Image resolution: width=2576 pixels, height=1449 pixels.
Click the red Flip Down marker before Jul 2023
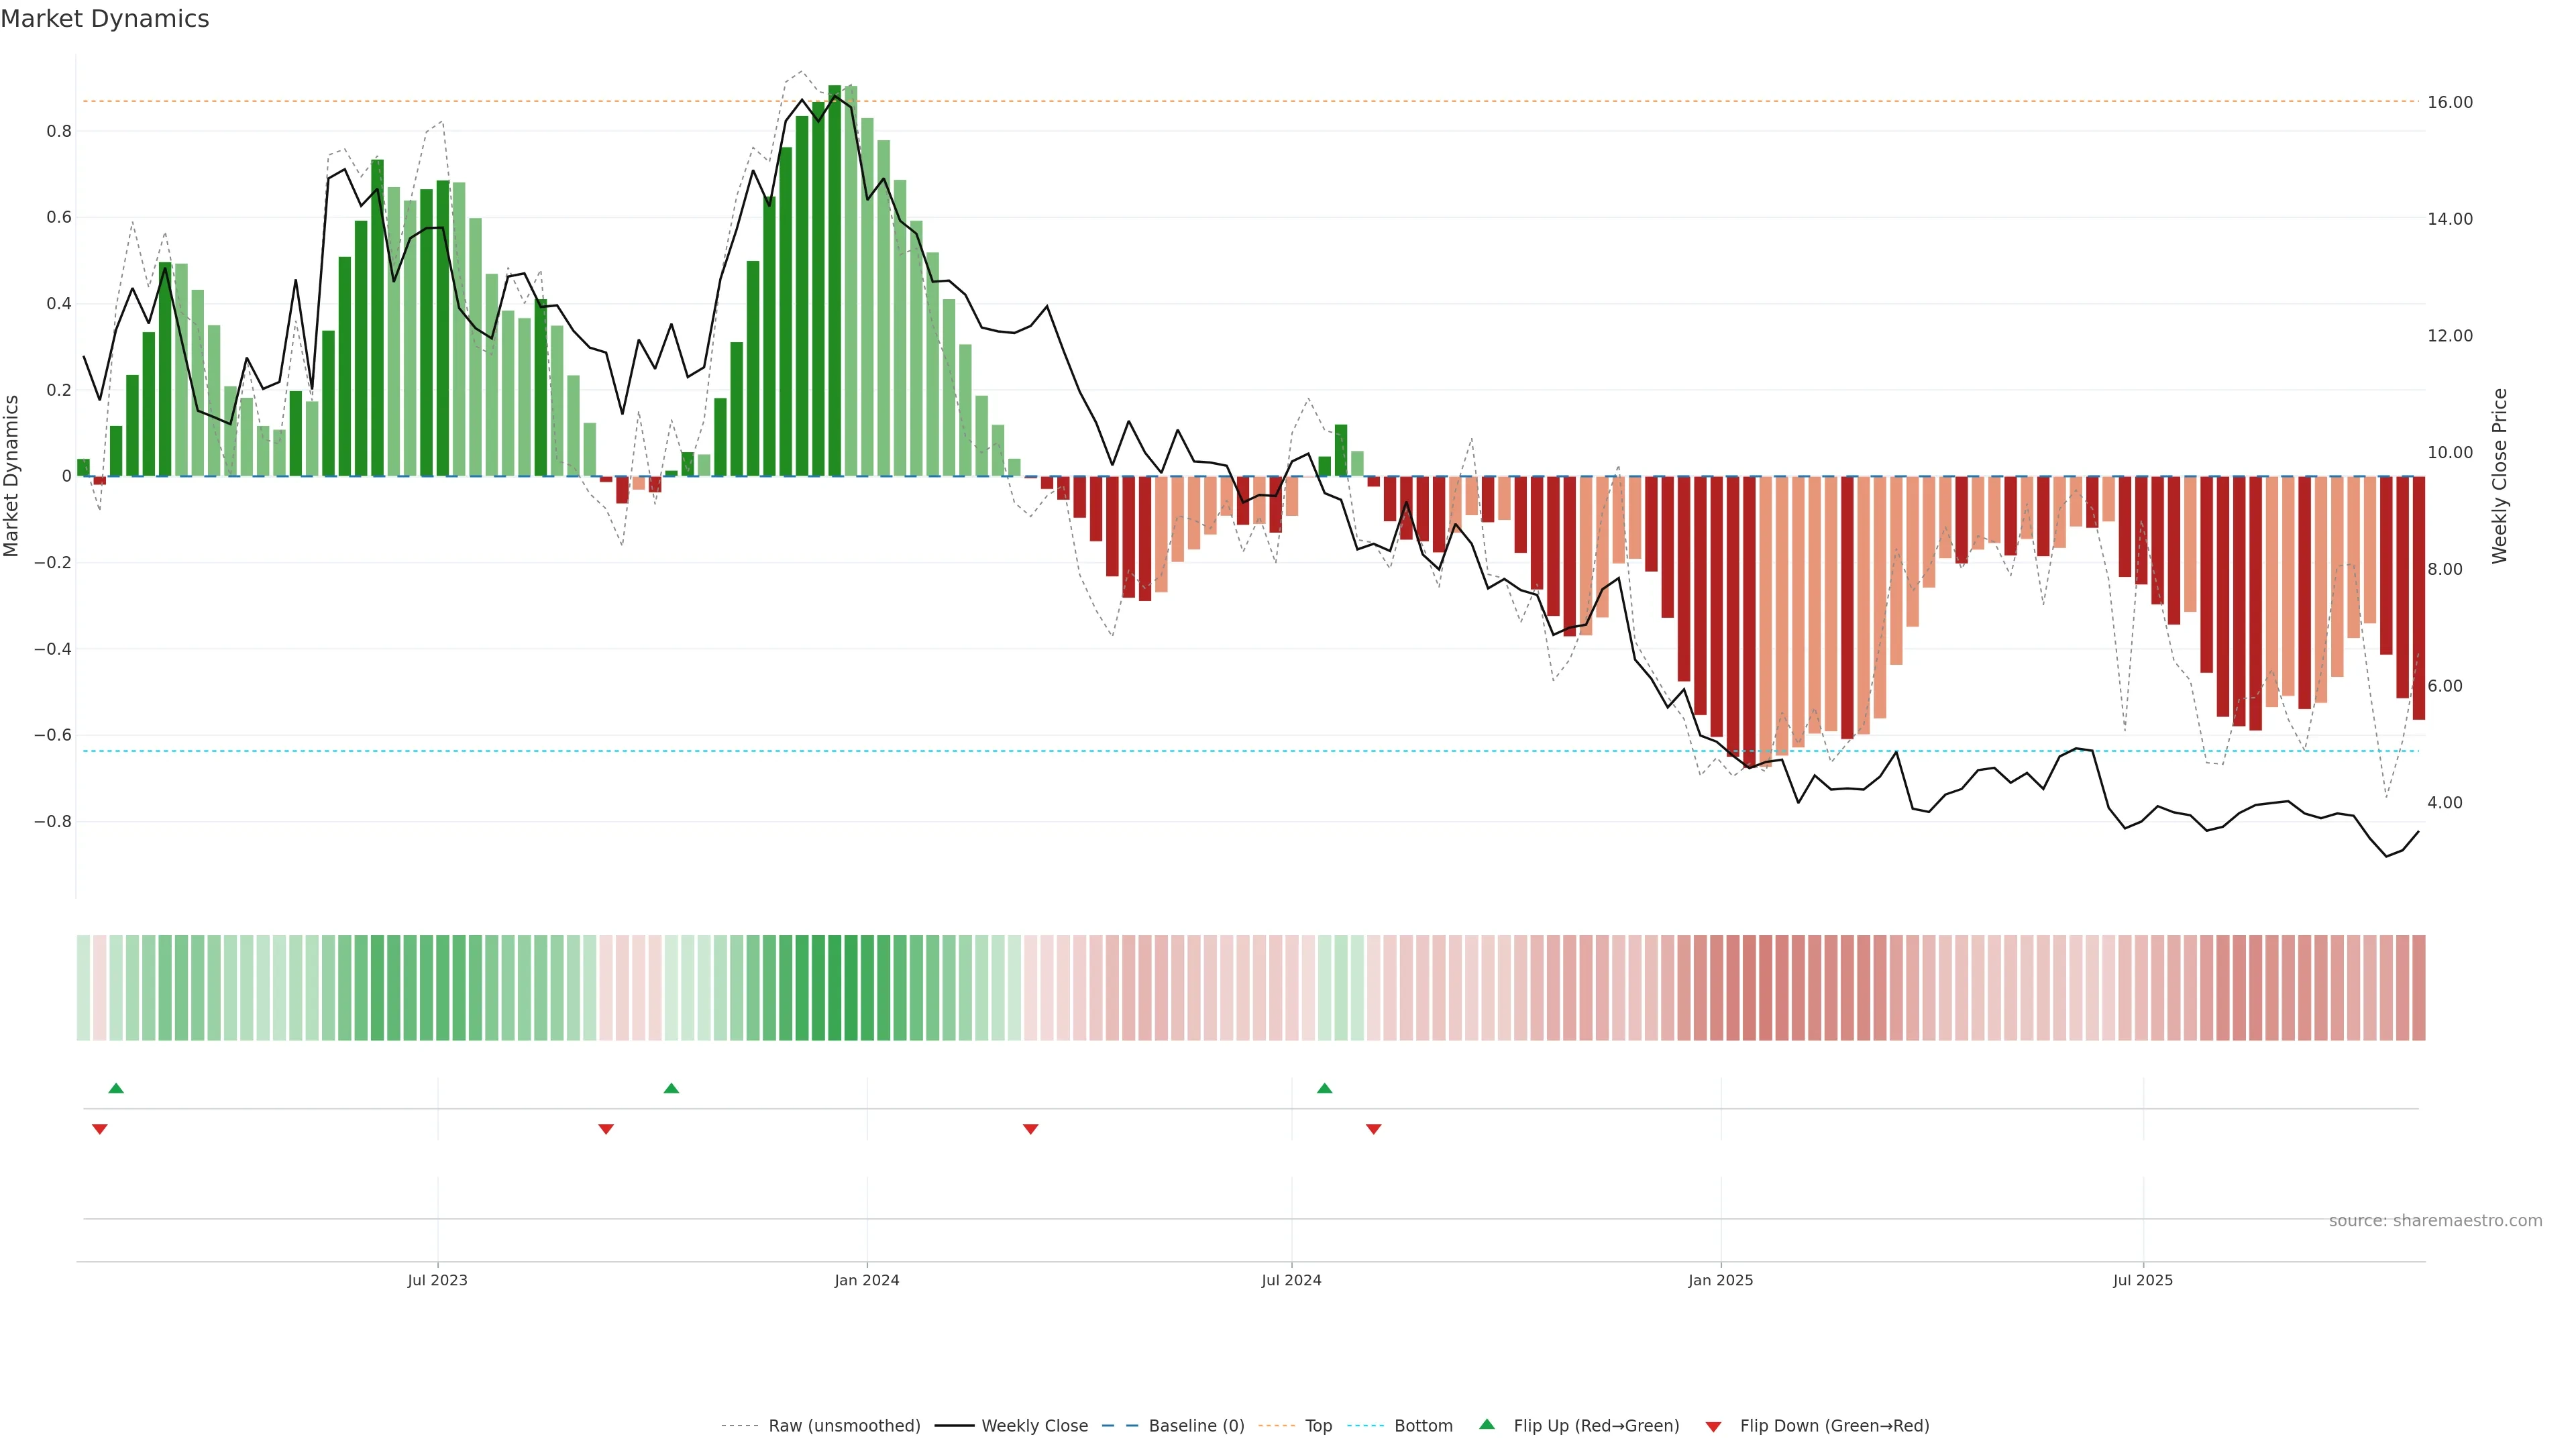[x=100, y=1129]
